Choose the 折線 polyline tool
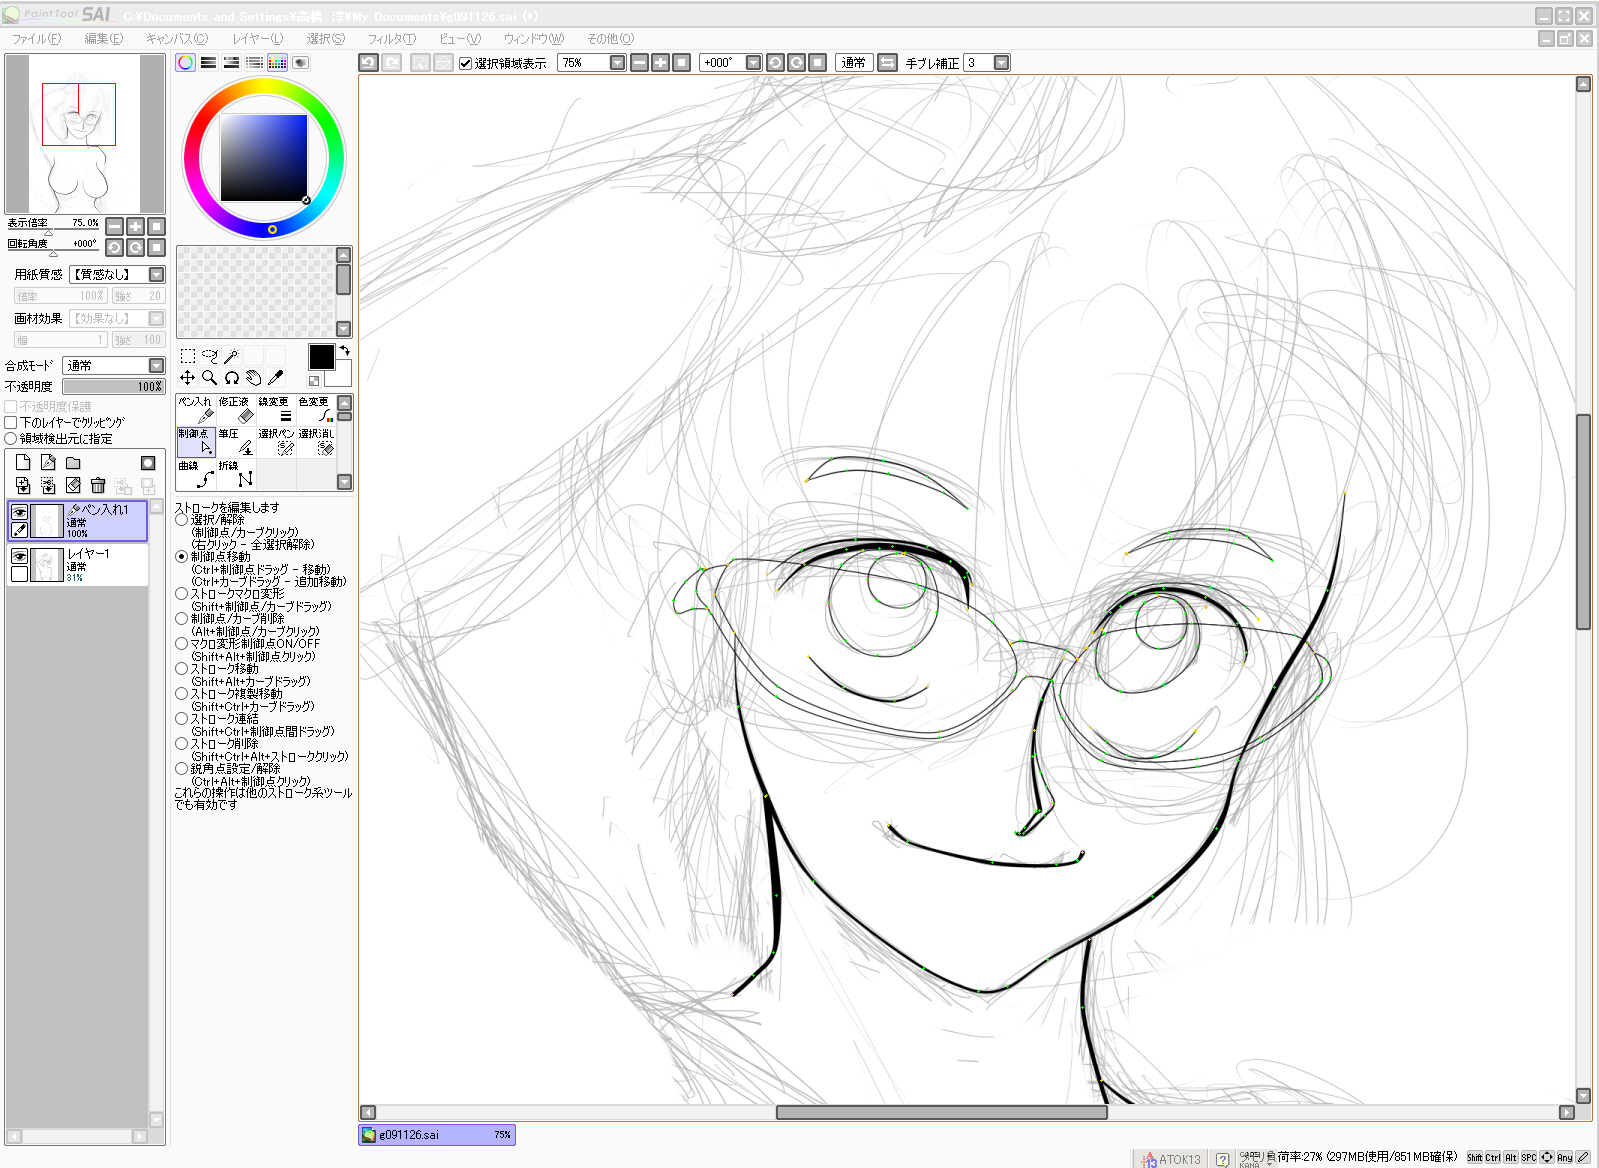 click(236, 474)
